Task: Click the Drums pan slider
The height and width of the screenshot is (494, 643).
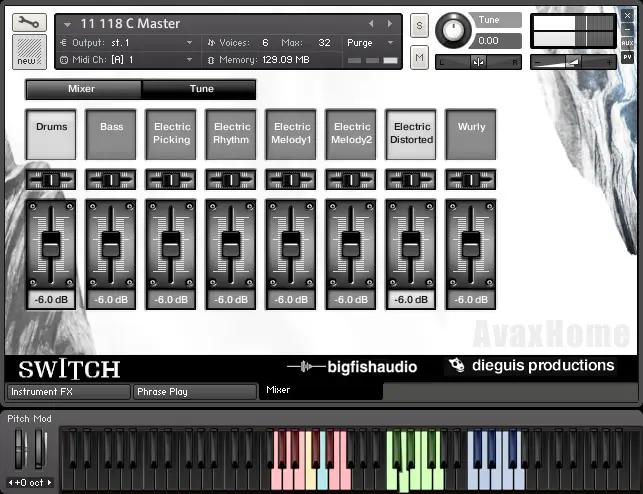Action: [51, 180]
